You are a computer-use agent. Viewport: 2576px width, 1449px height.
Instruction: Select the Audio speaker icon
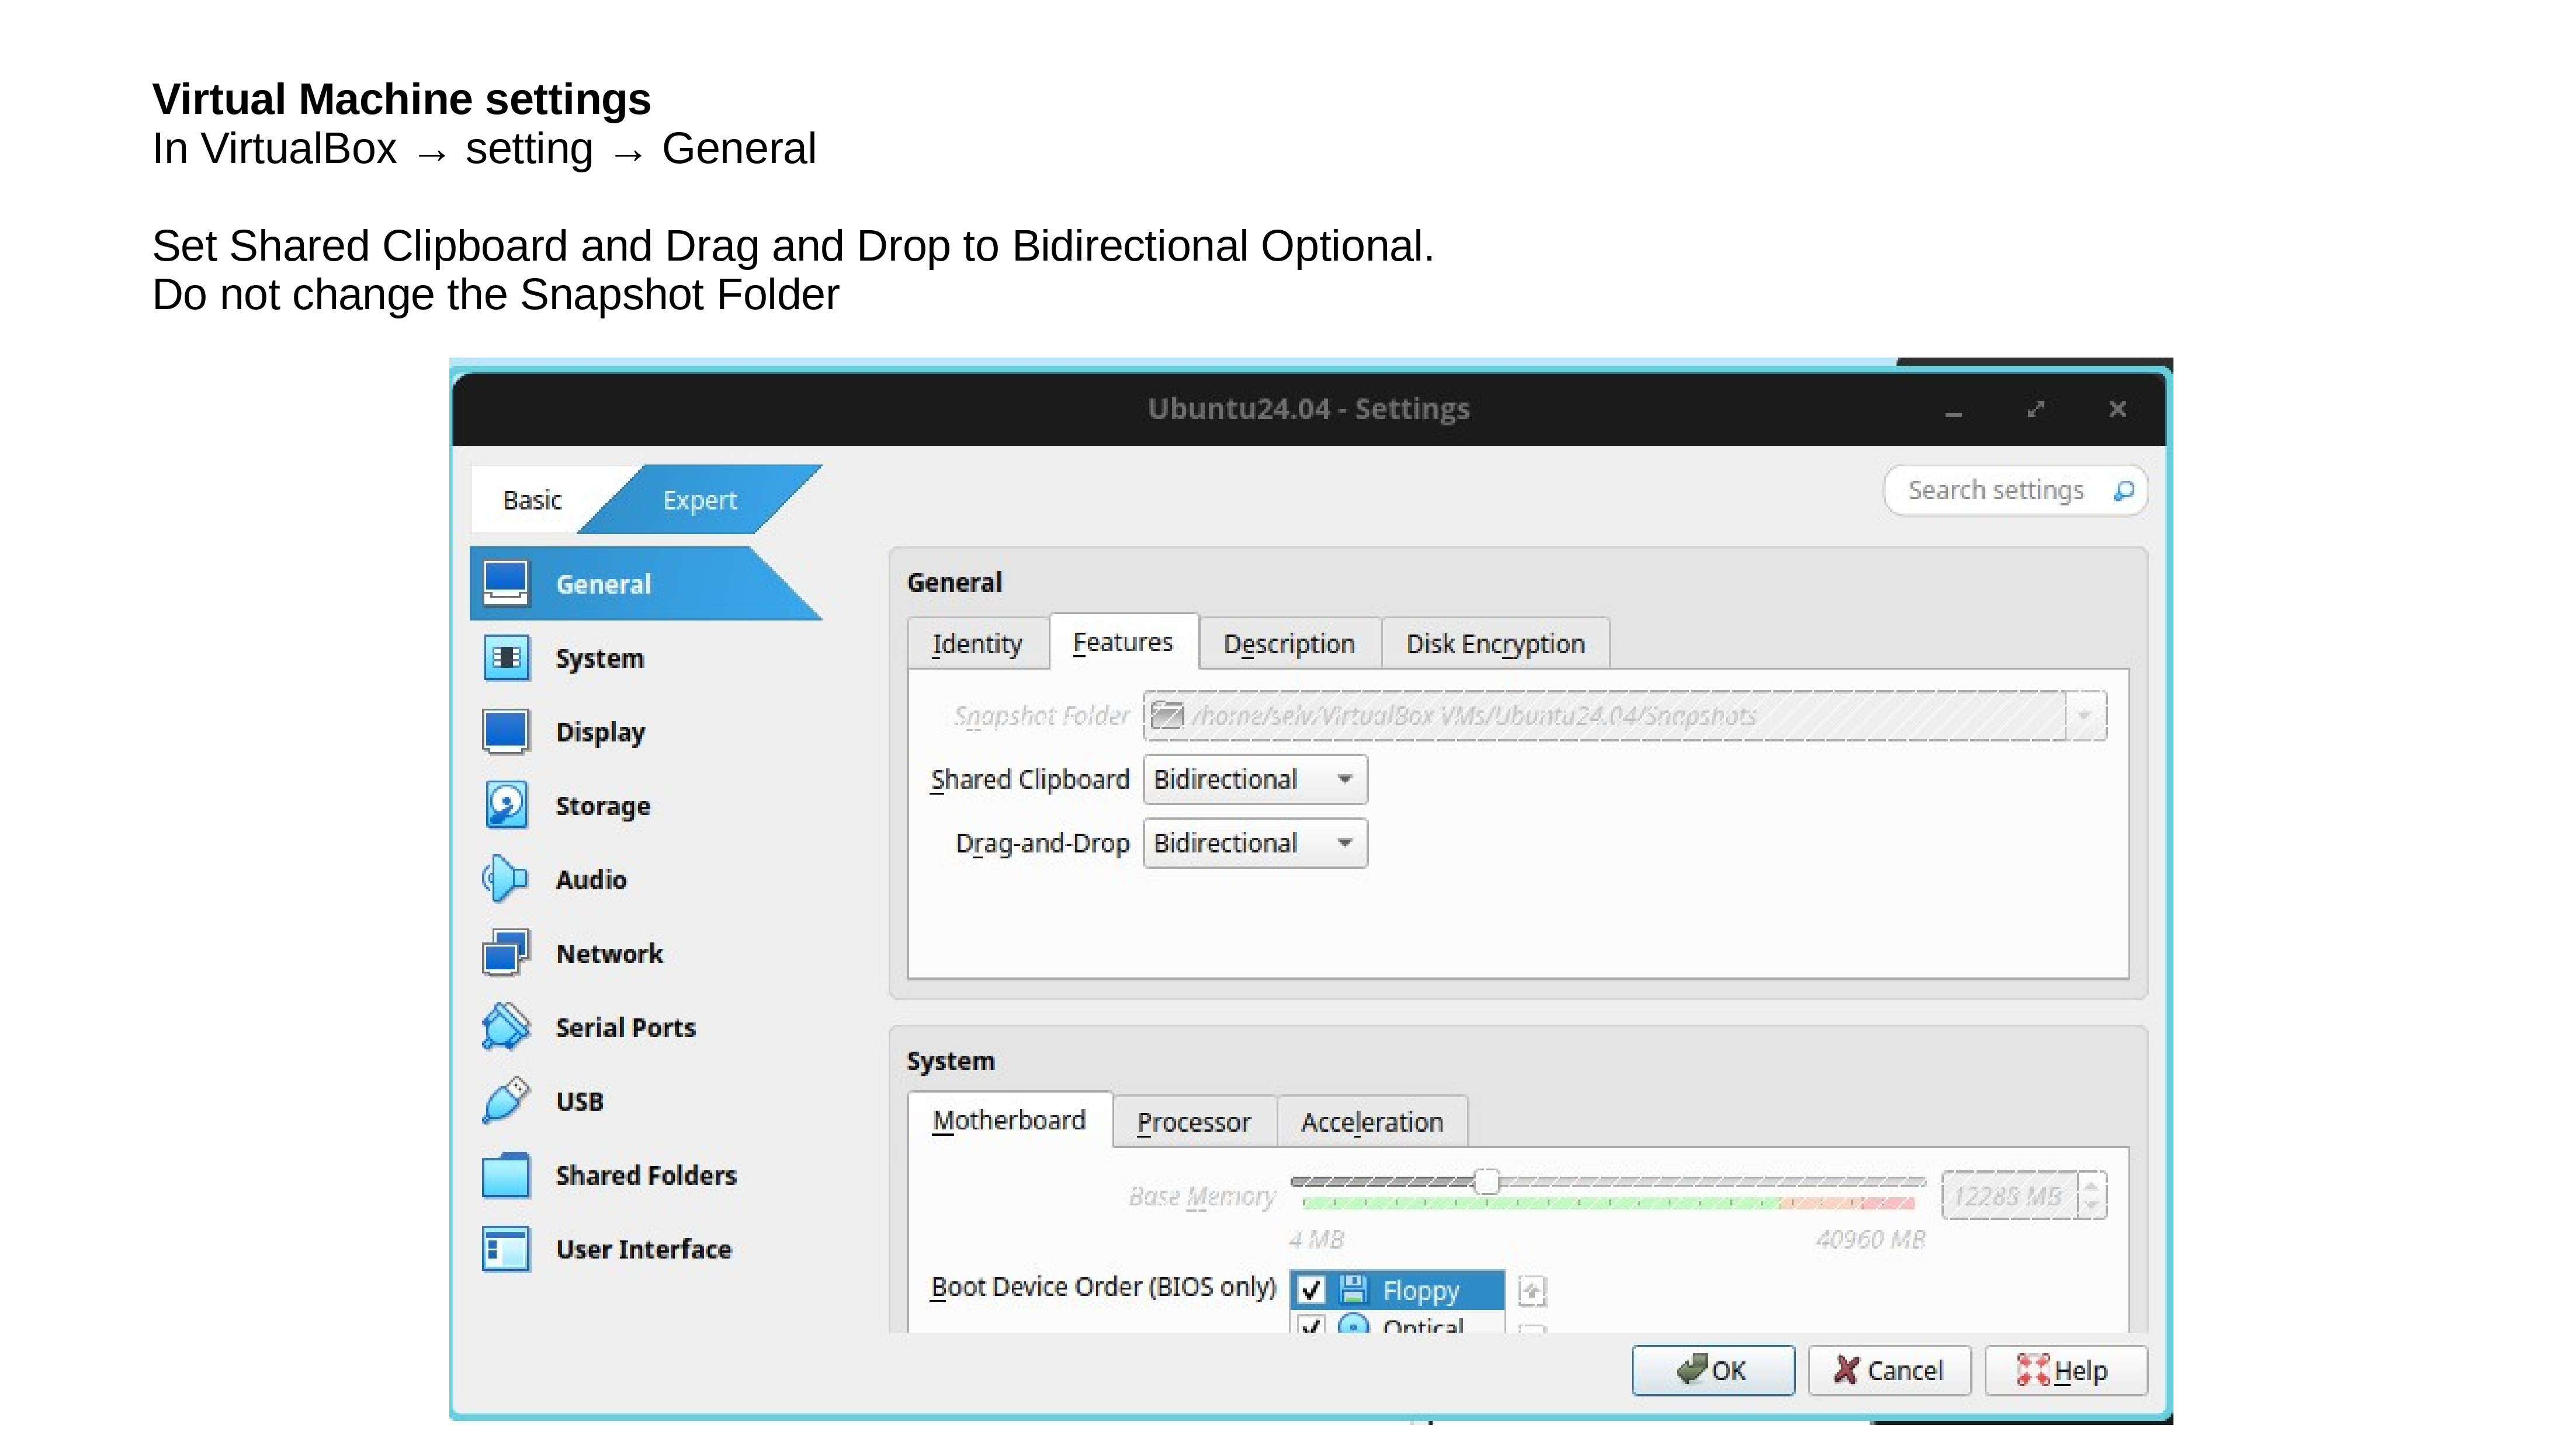click(x=506, y=880)
